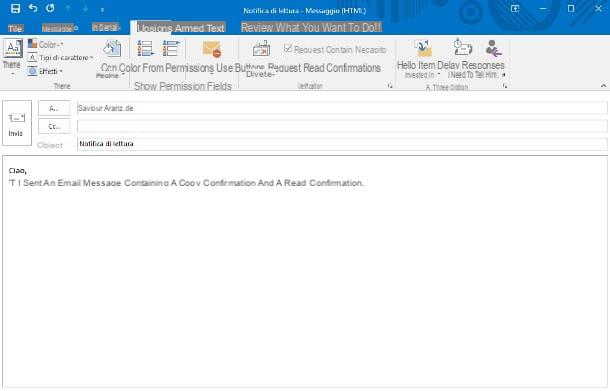Open the Tipi di carattere dropdown
Image resolution: width=610 pixels, height=391 pixels.
click(60, 58)
